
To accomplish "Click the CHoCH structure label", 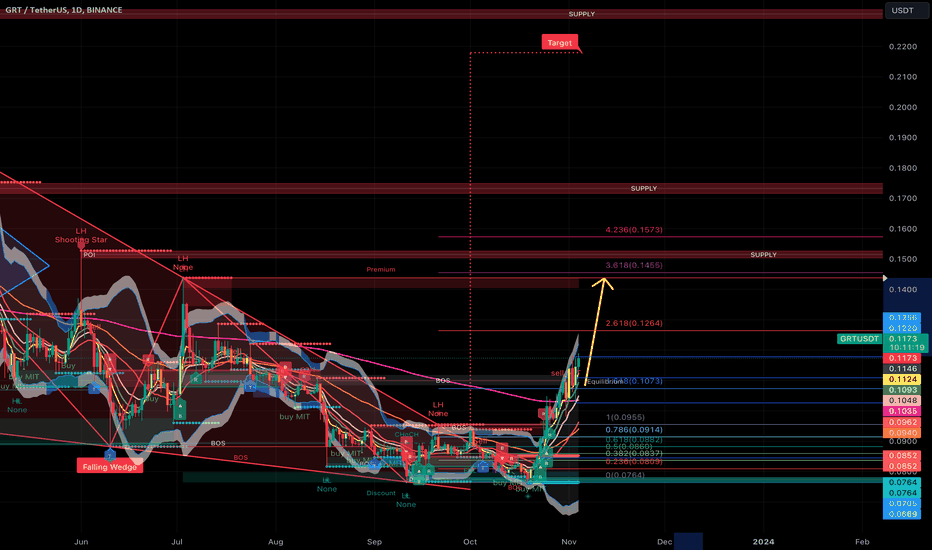I will pyautogui.click(x=407, y=435).
